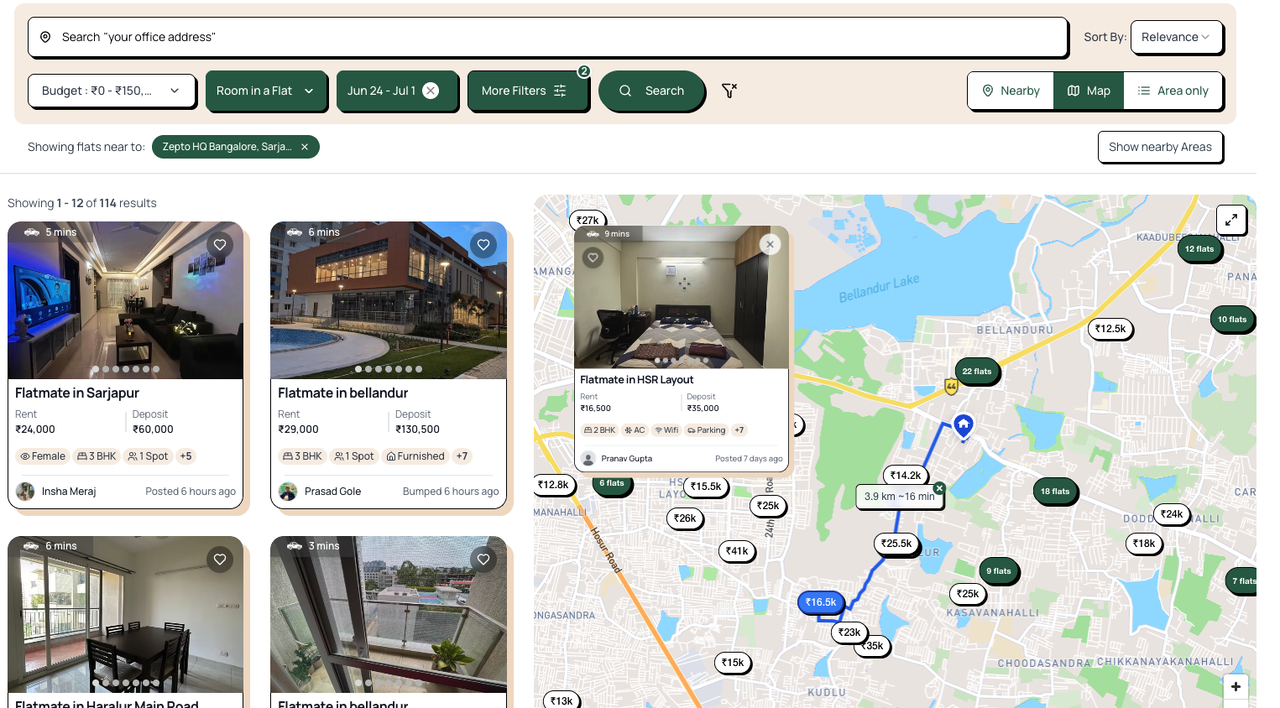Open the Sort By Relevance dropdown
Screen dimensions: 1280x708
[x=1176, y=37]
